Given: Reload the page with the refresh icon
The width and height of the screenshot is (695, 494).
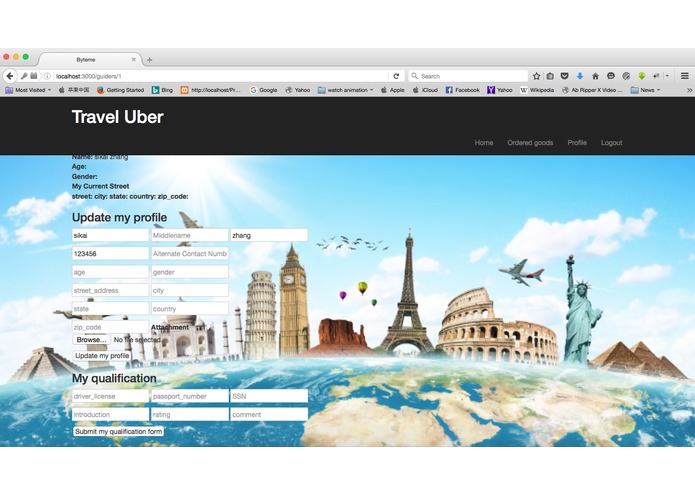Looking at the screenshot, I should pos(396,76).
